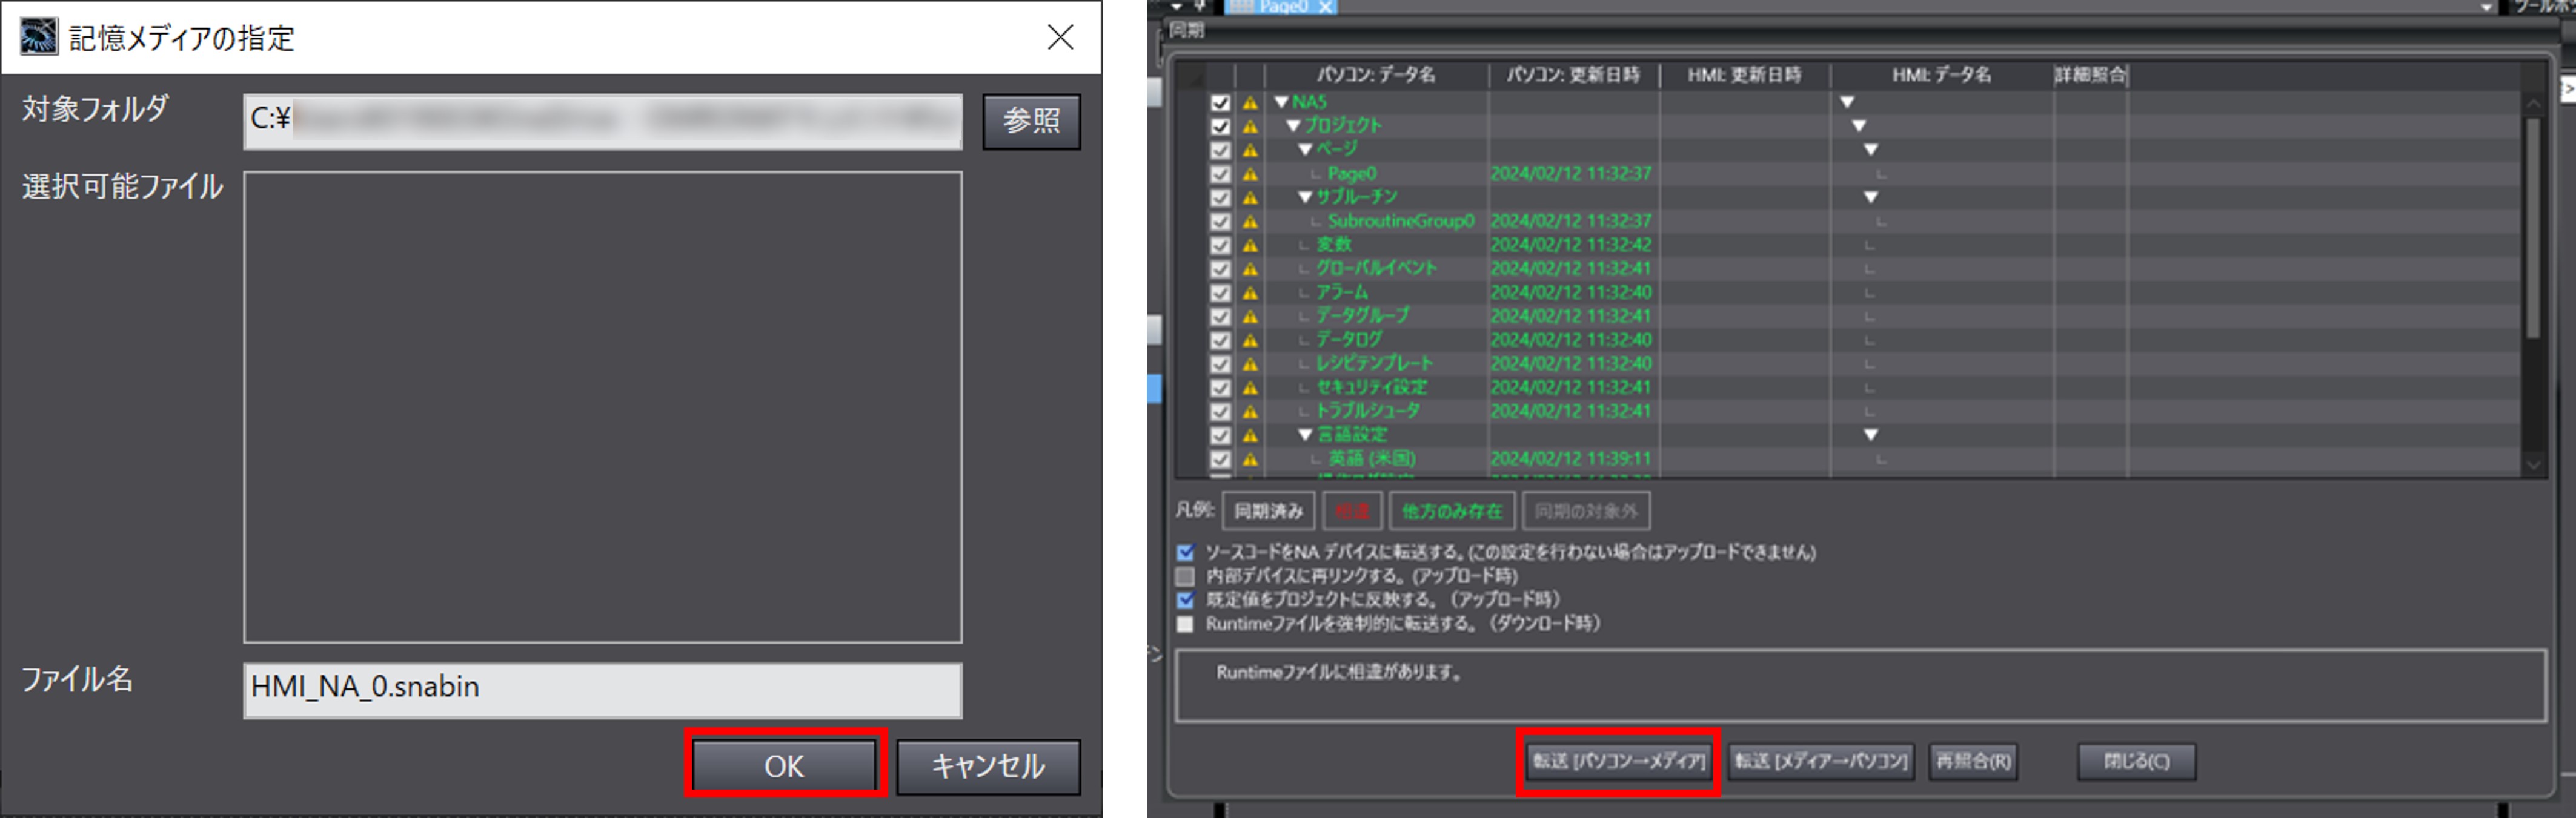
Task: Open folder browser with 参照 button
Action: [1031, 121]
